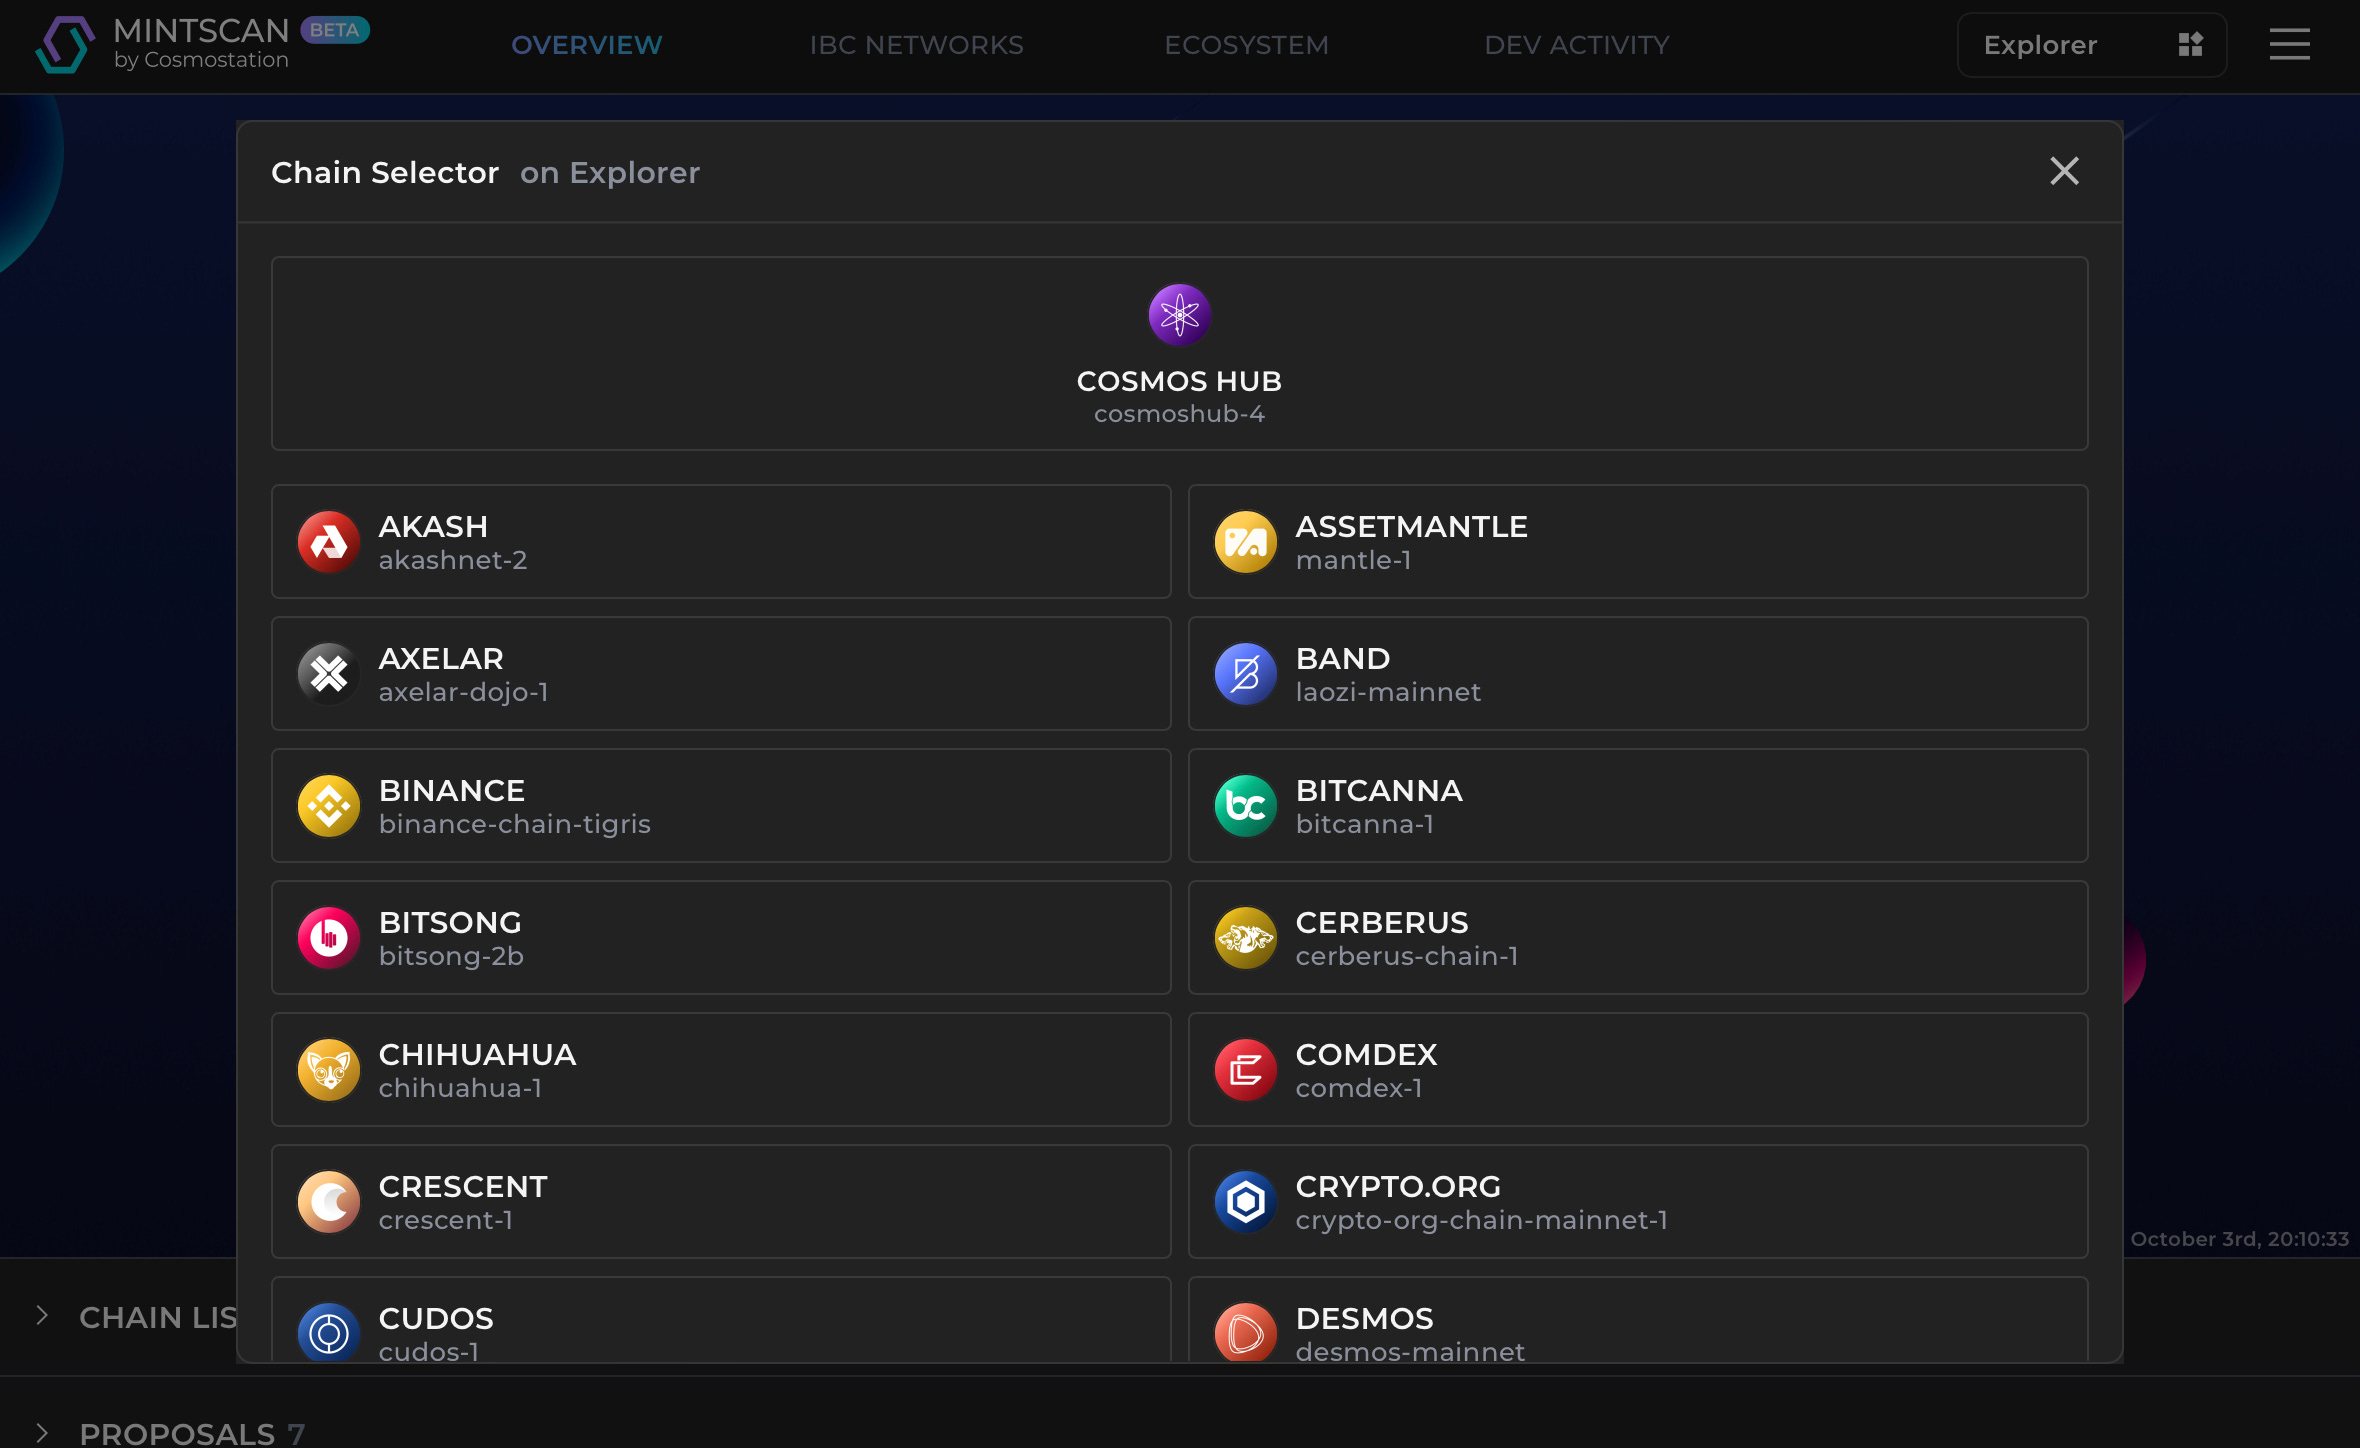Click the Axelar X logo icon
Image resolution: width=2360 pixels, height=1448 pixels.
(328, 674)
